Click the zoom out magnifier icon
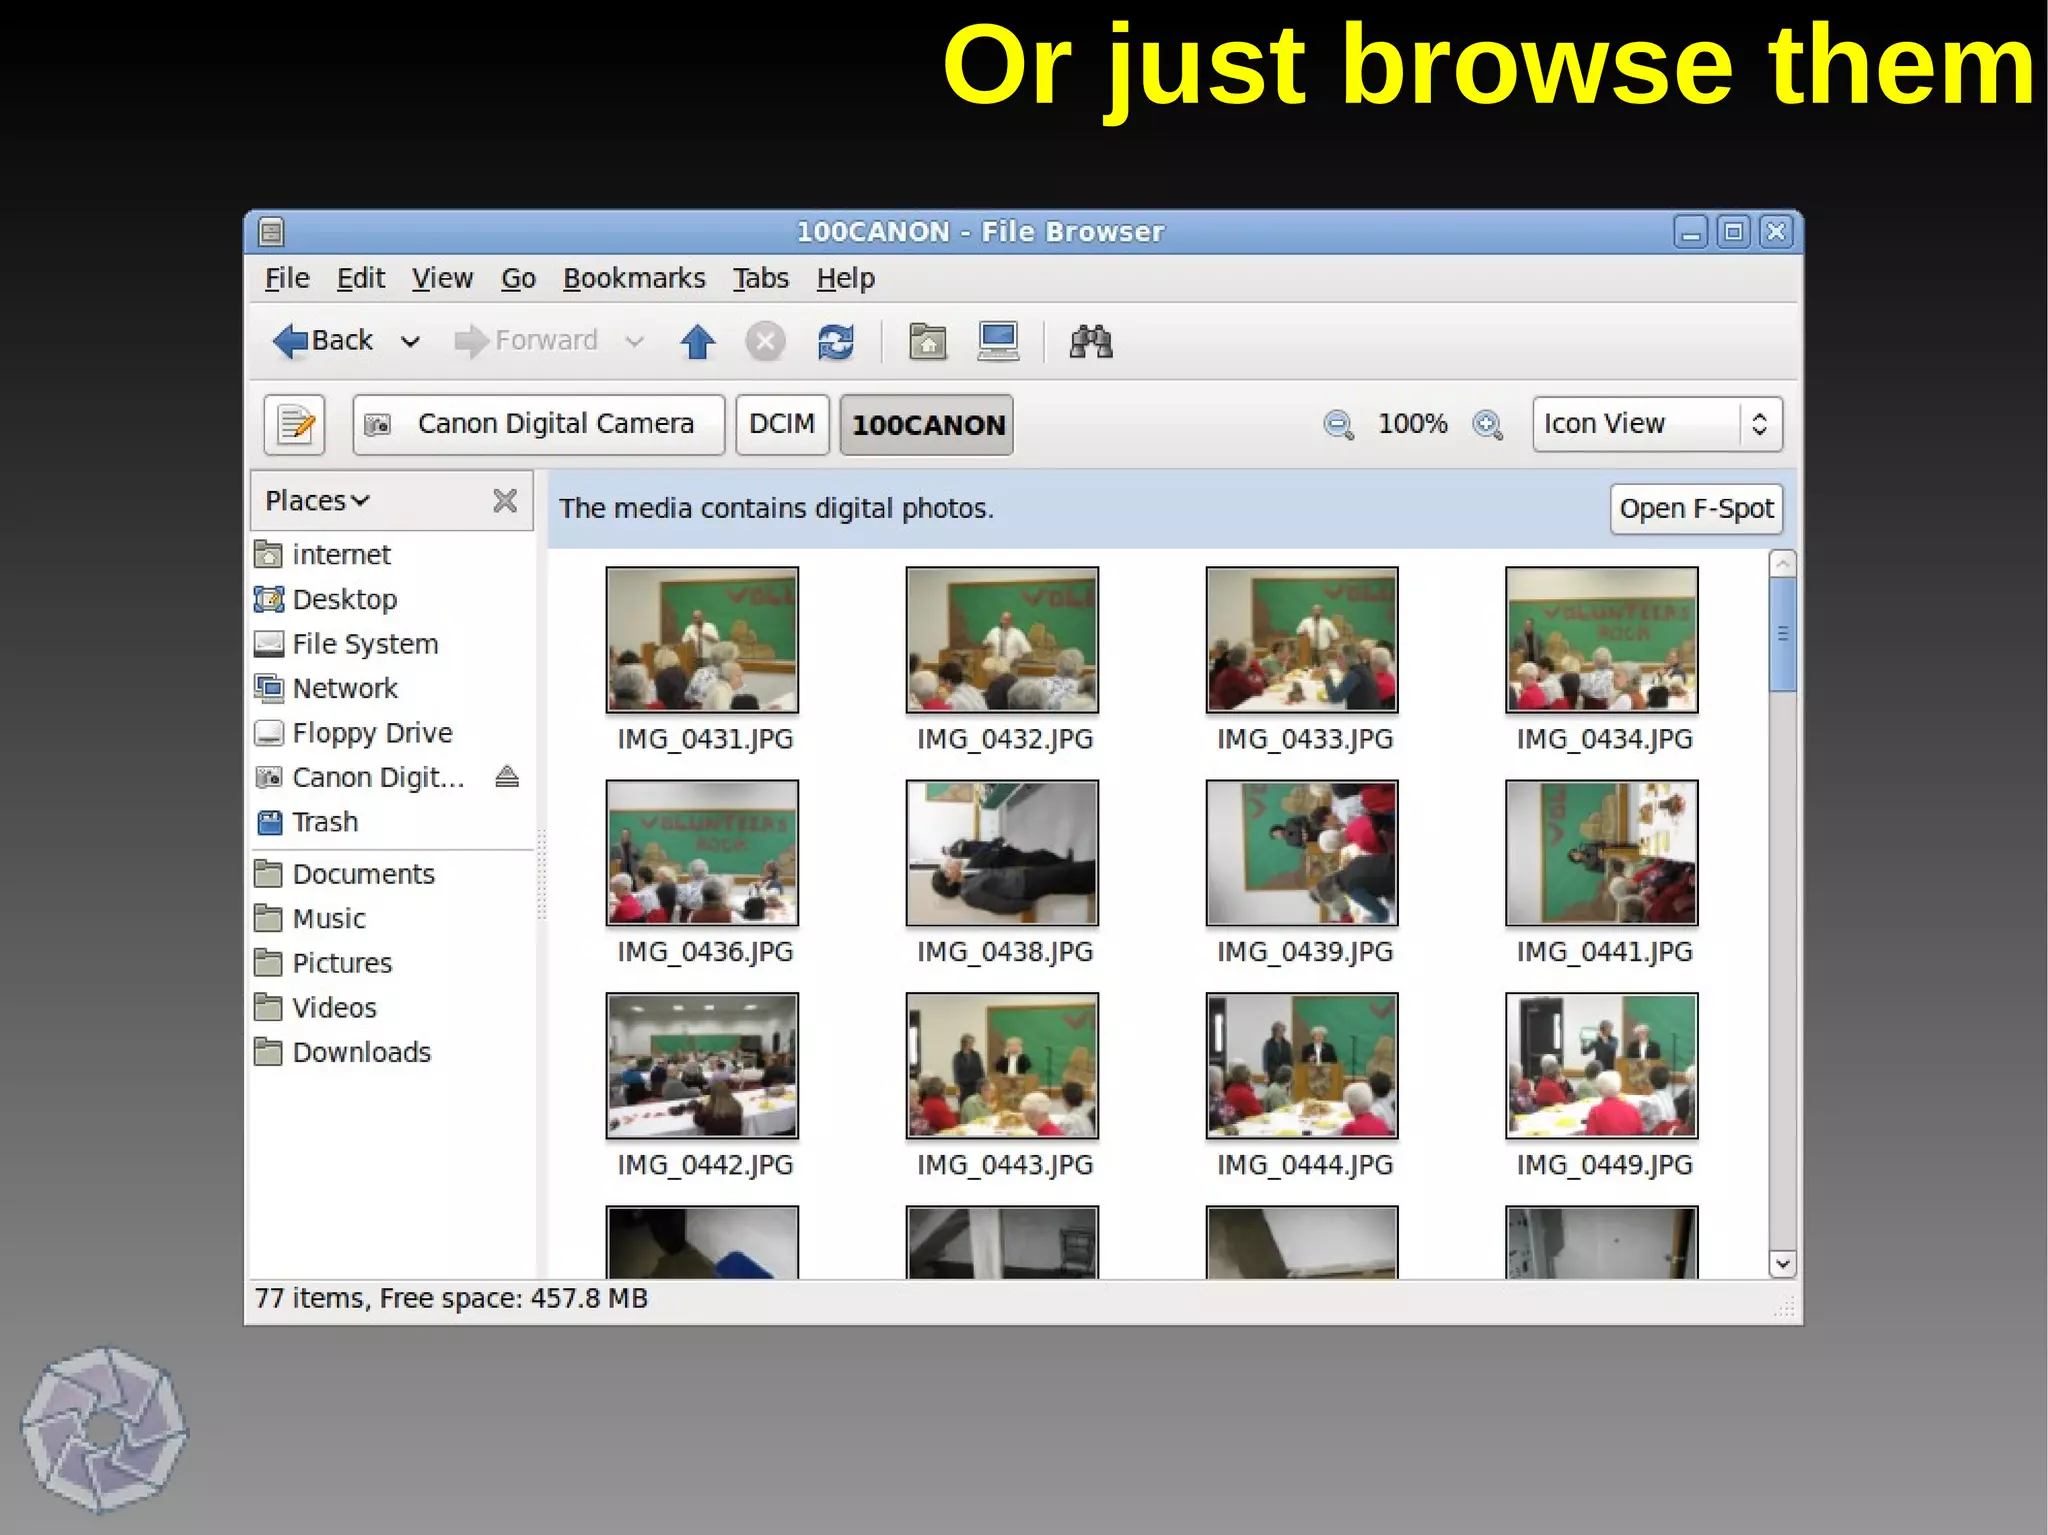Screen dimensions: 2048x1535 pos(1338,425)
